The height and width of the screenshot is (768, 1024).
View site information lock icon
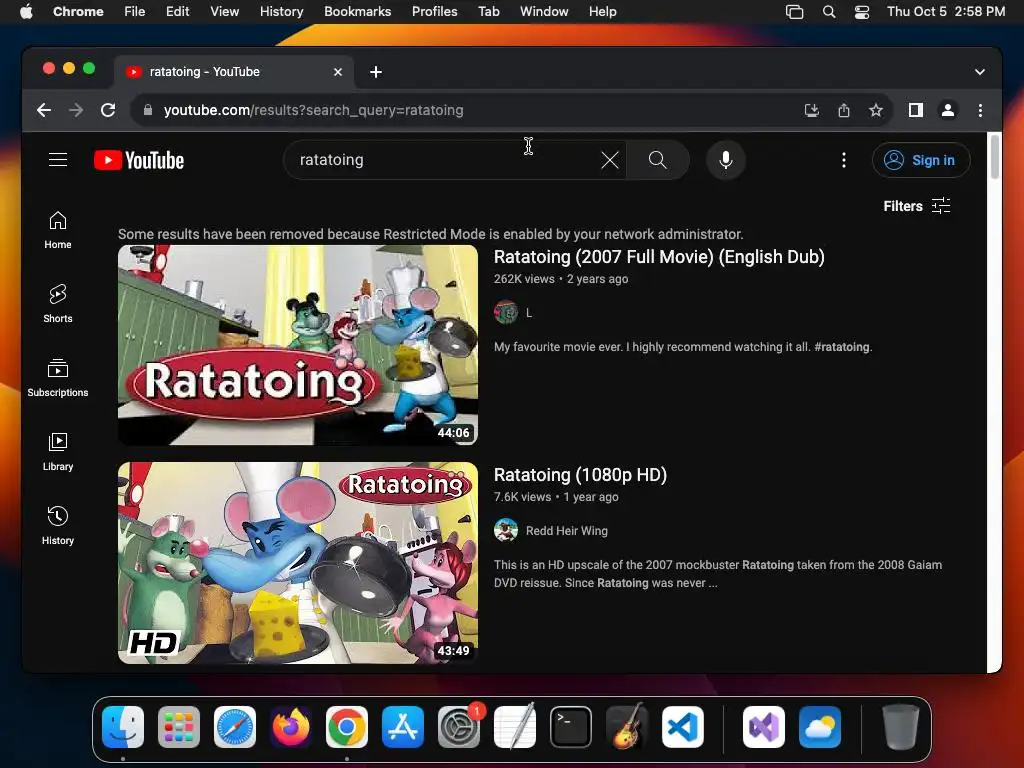pos(148,110)
